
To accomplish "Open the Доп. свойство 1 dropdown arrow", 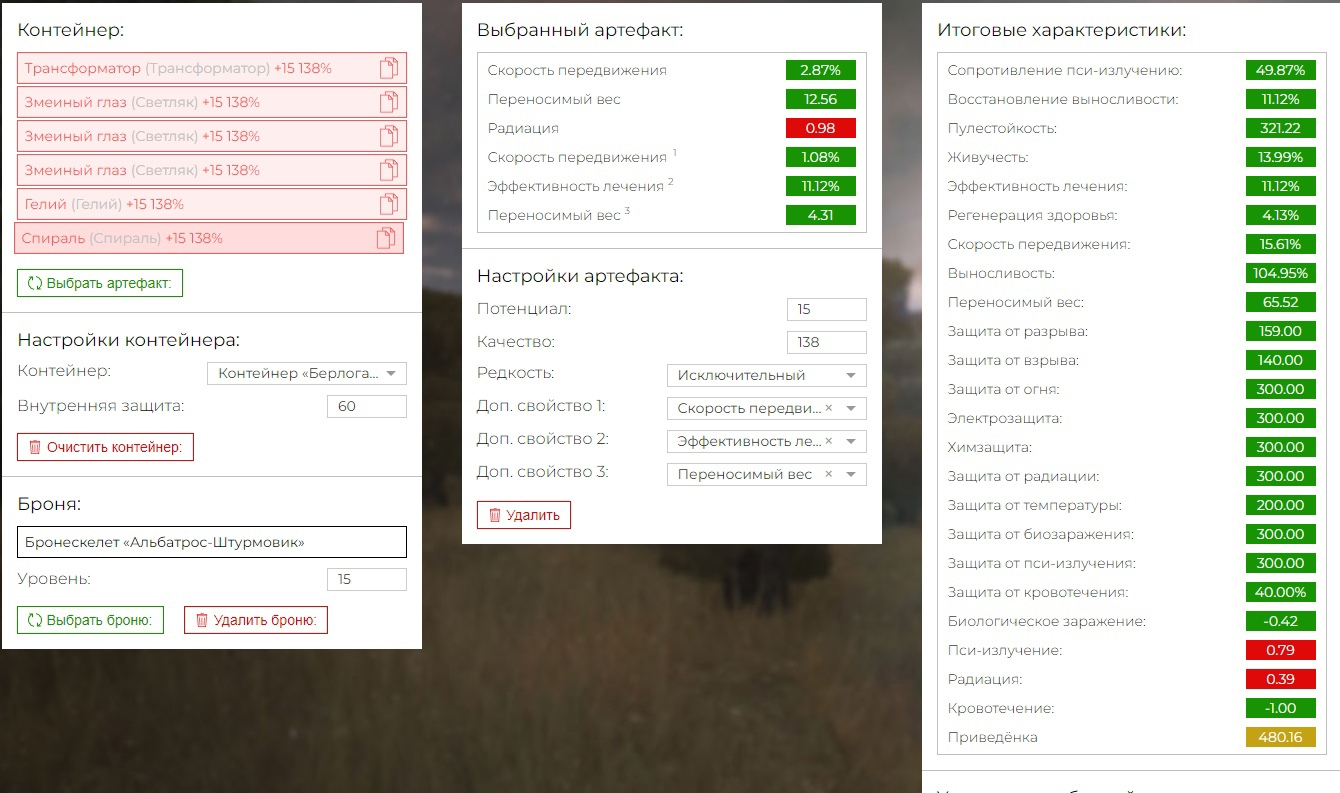I will pos(851,408).
